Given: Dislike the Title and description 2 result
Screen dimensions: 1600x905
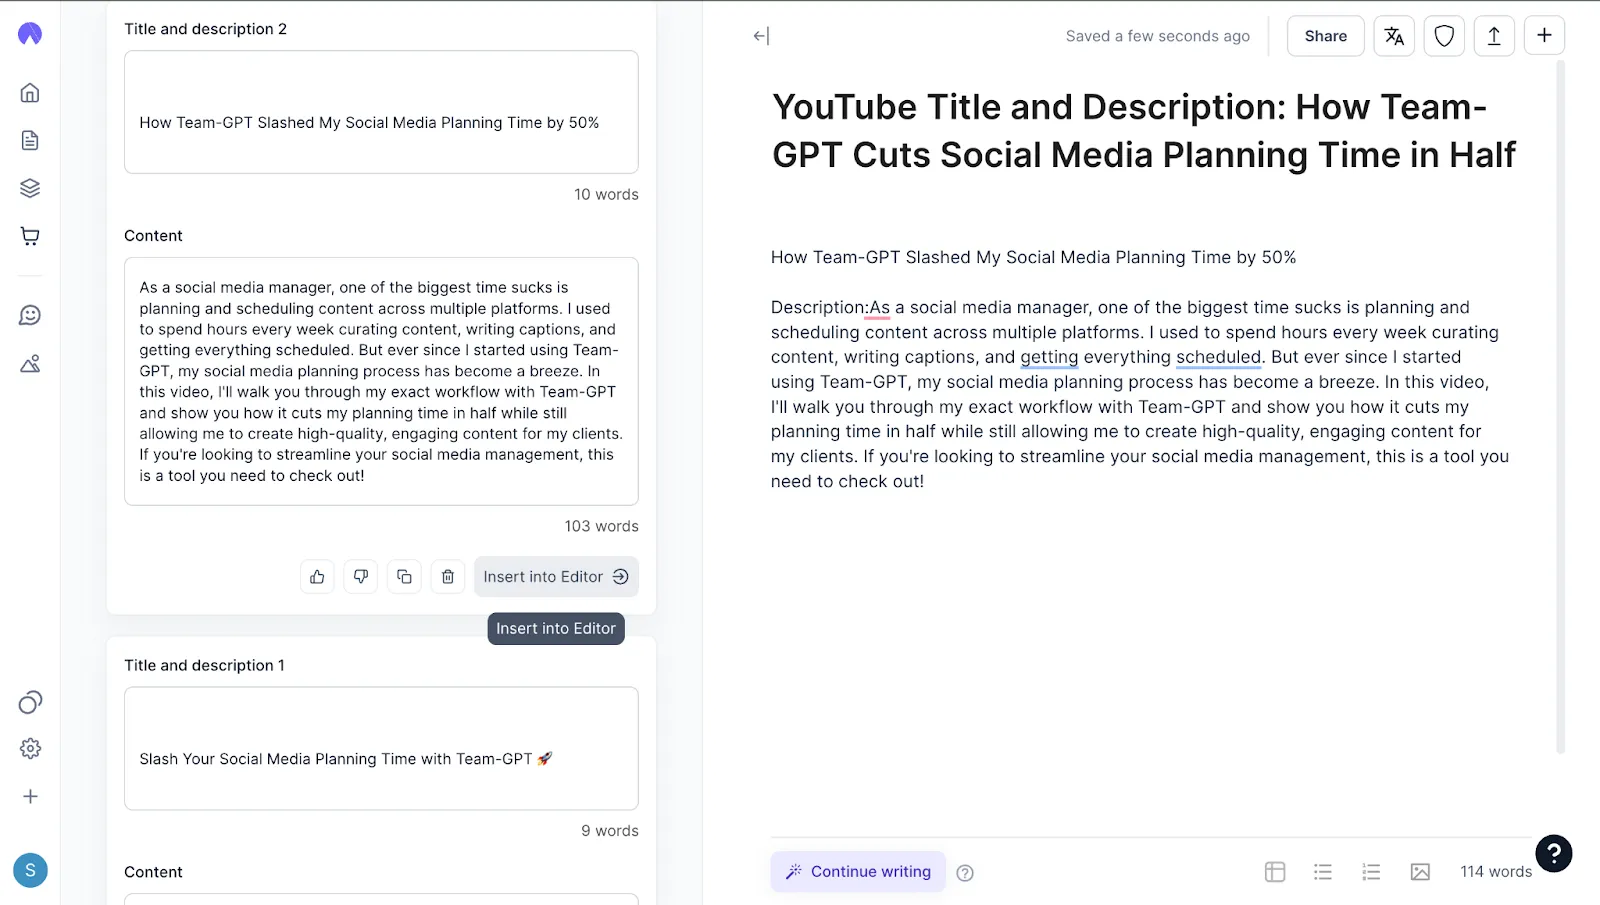Looking at the screenshot, I should (361, 577).
